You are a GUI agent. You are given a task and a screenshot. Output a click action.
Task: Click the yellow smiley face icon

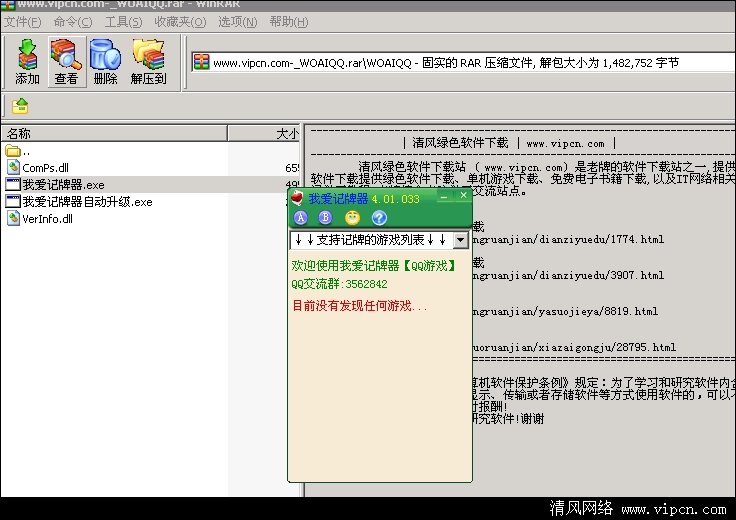(352, 218)
